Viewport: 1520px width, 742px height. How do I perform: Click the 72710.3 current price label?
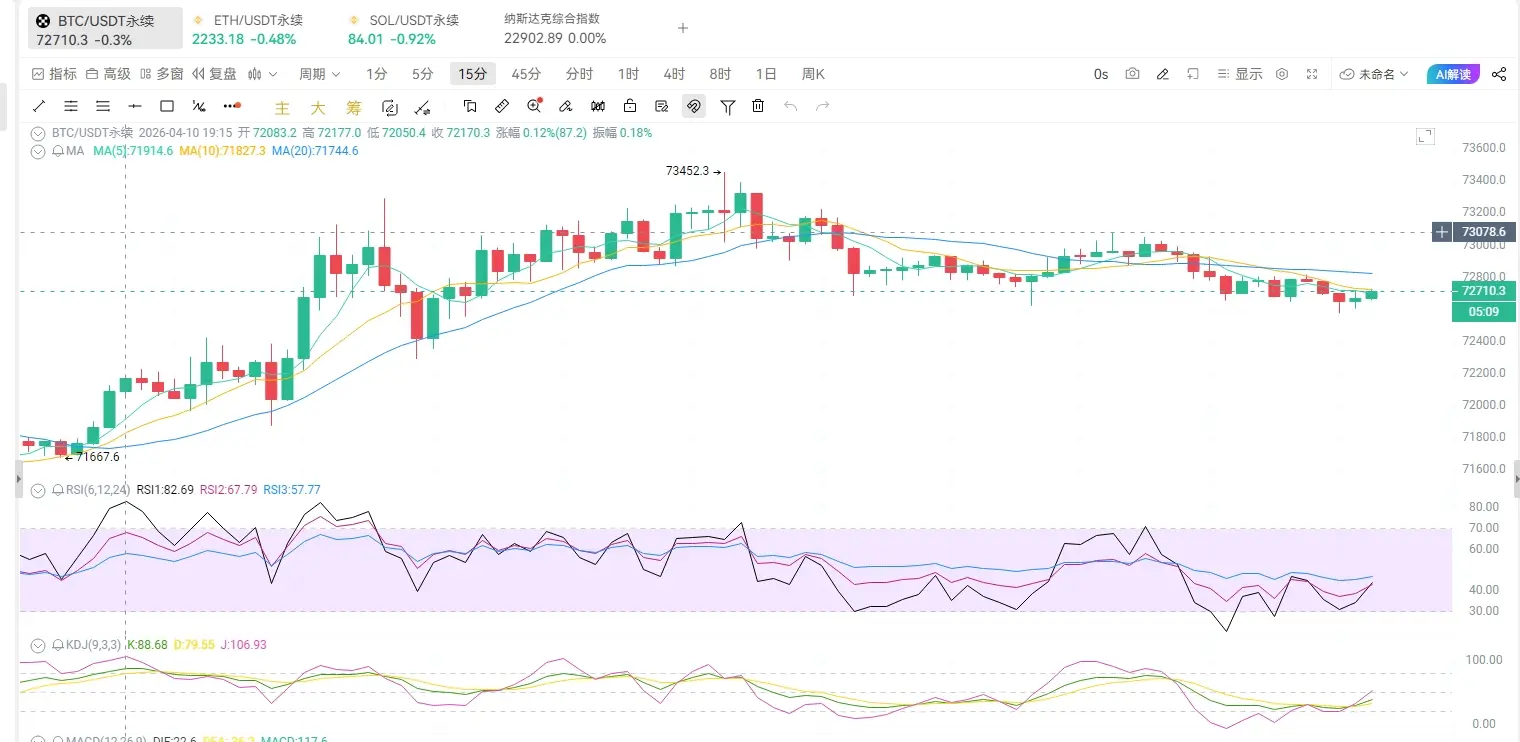coord(1484,291)
